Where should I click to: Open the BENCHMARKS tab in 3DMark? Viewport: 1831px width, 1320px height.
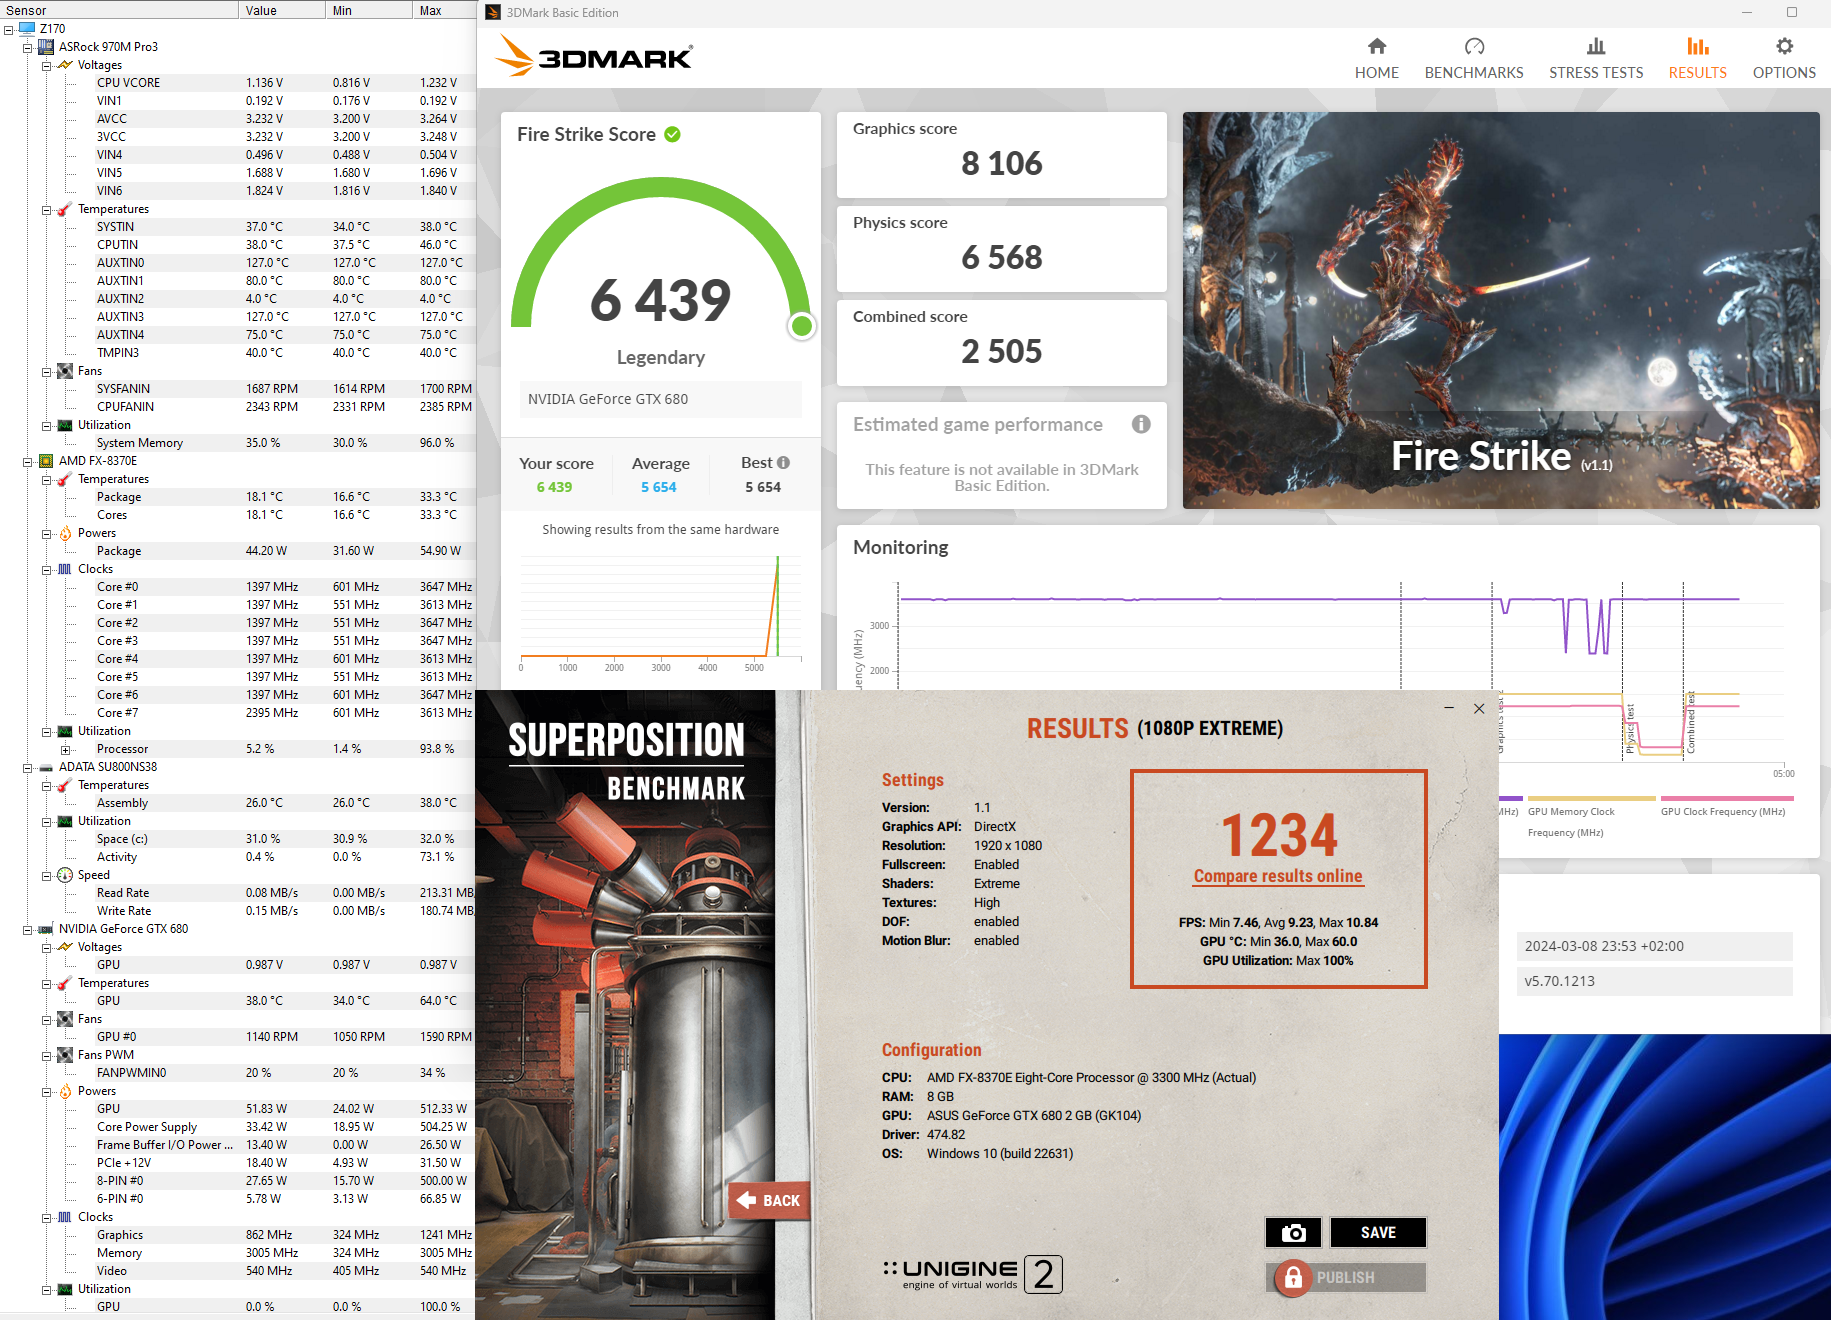click(1474, 59)
